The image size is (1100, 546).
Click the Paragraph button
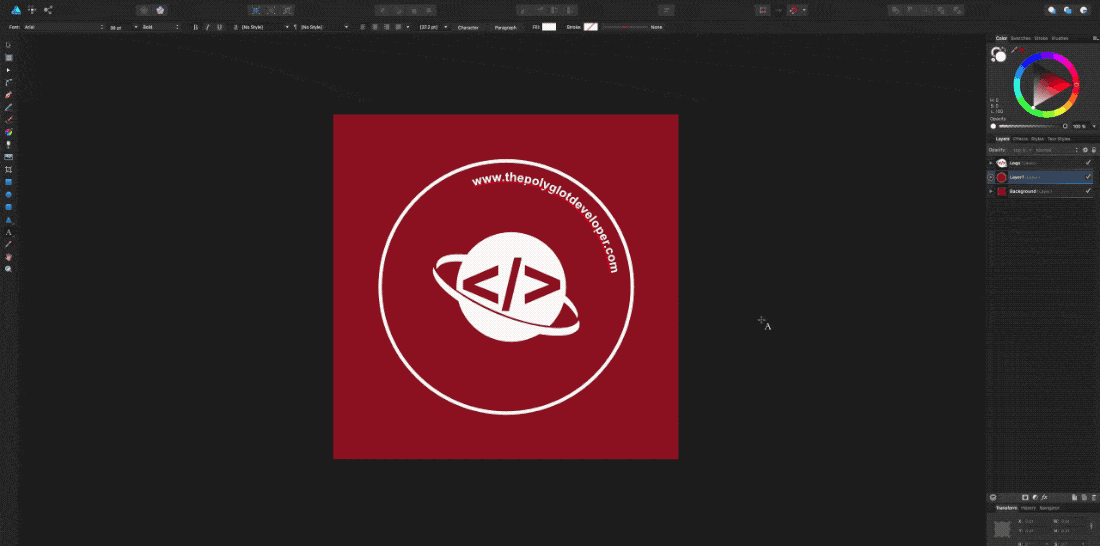[506, 27]
